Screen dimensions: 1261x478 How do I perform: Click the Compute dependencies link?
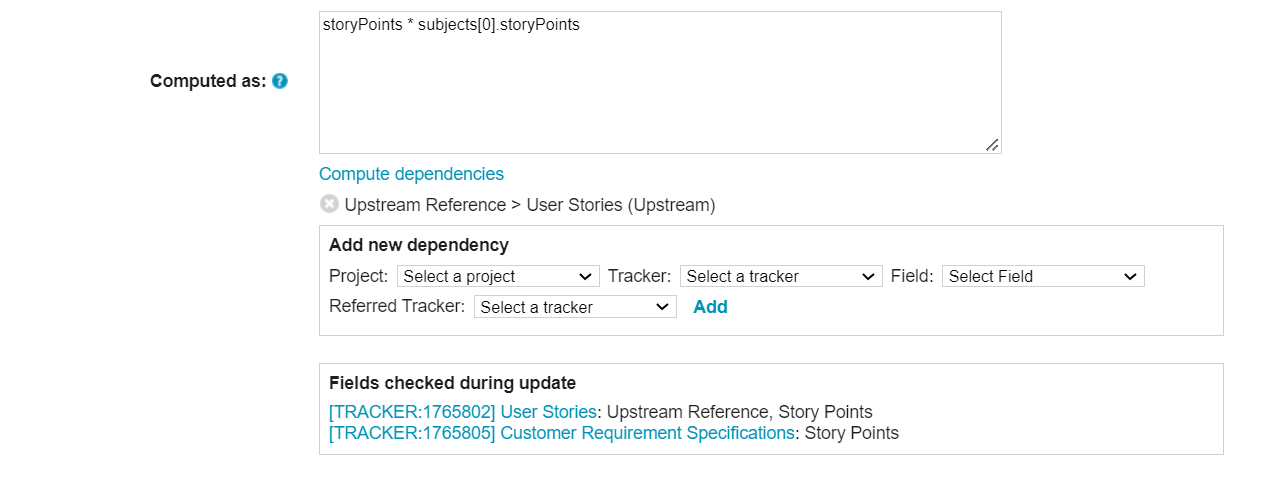point(411,174)
